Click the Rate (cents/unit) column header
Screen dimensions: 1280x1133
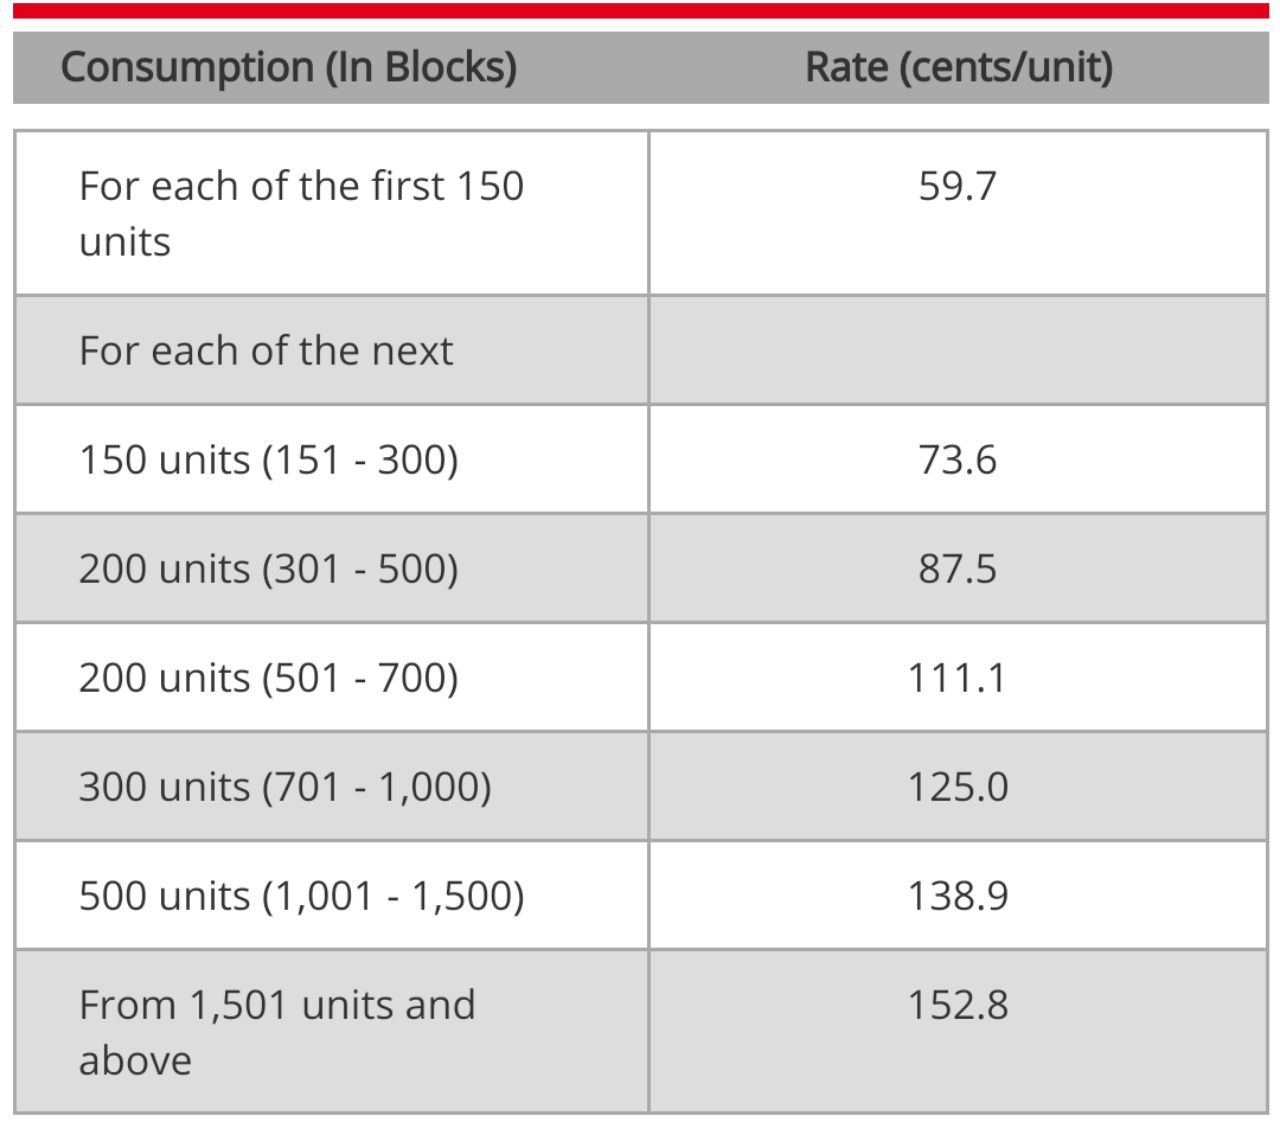[x=958, y=68]
